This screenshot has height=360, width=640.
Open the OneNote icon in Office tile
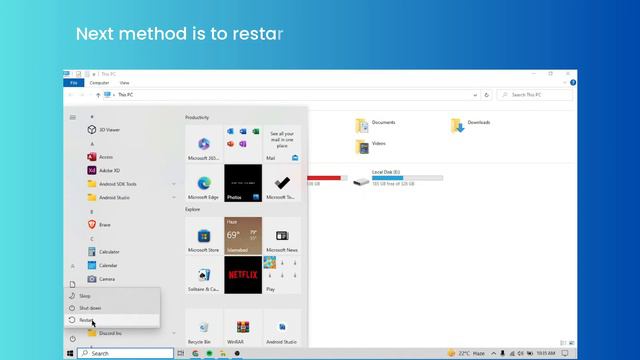243,144
